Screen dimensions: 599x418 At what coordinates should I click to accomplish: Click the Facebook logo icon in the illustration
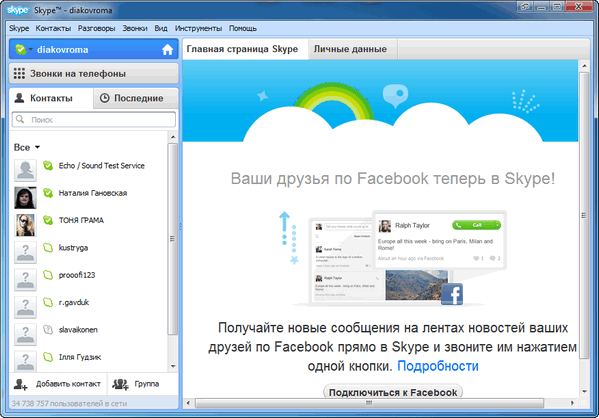pyautogui.click(x=452, y=294)
